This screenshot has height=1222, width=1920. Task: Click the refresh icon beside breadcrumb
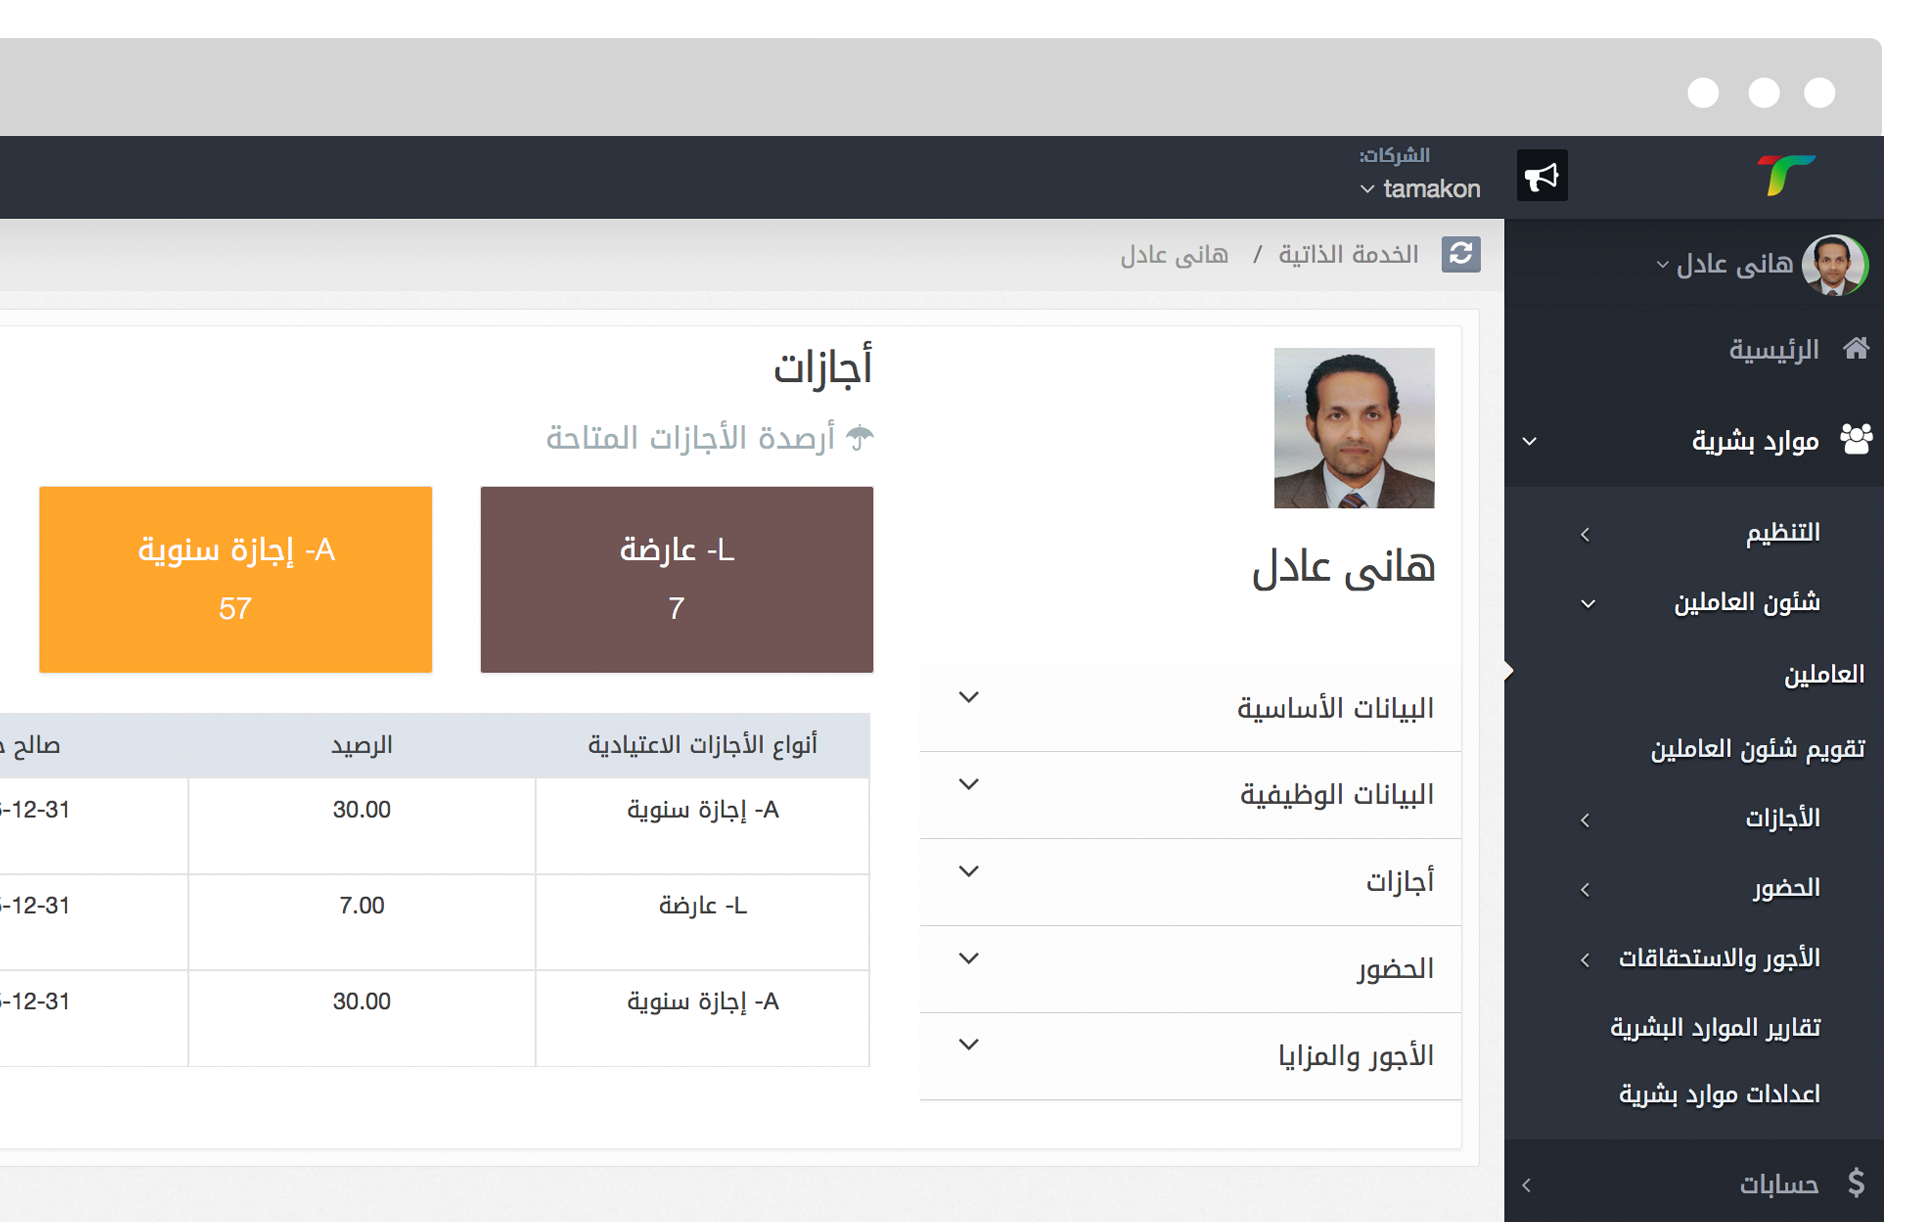coord(1460,254)
